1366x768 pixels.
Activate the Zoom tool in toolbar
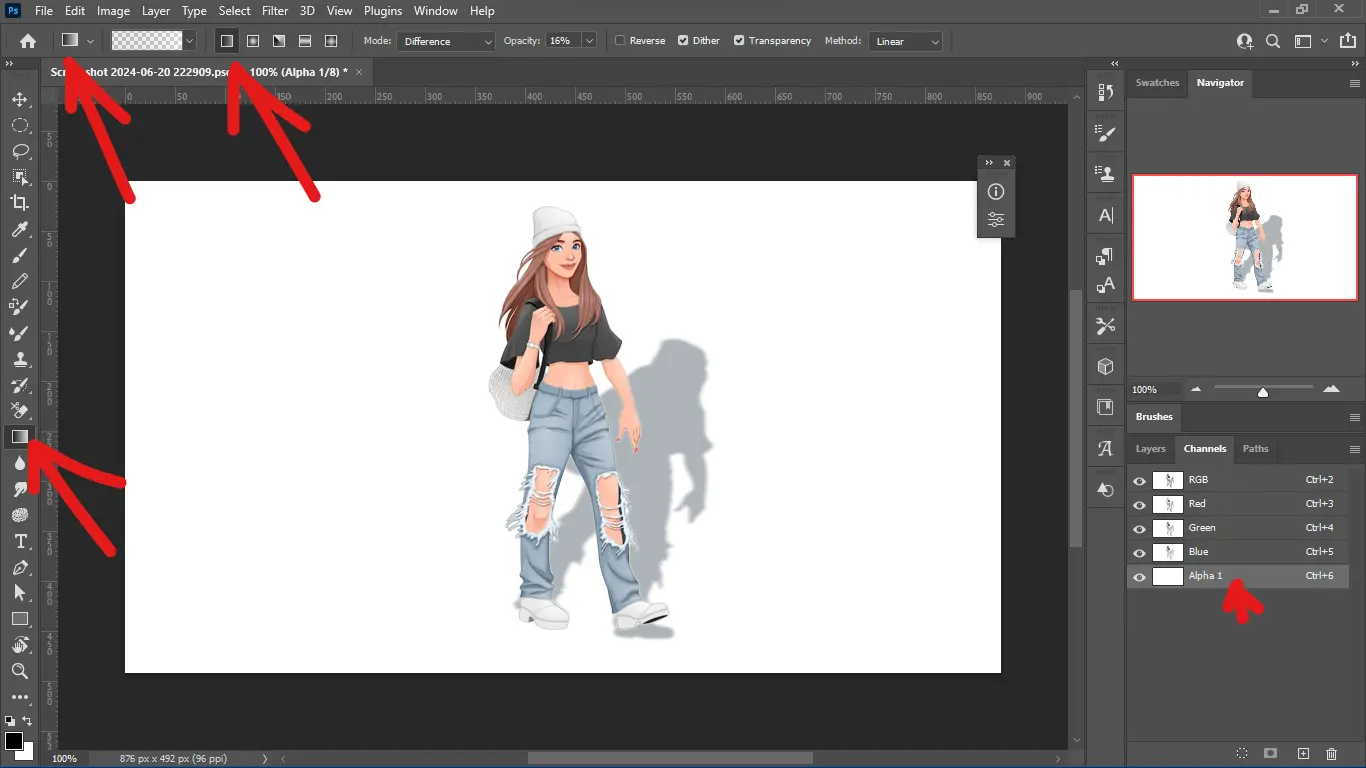20,671
